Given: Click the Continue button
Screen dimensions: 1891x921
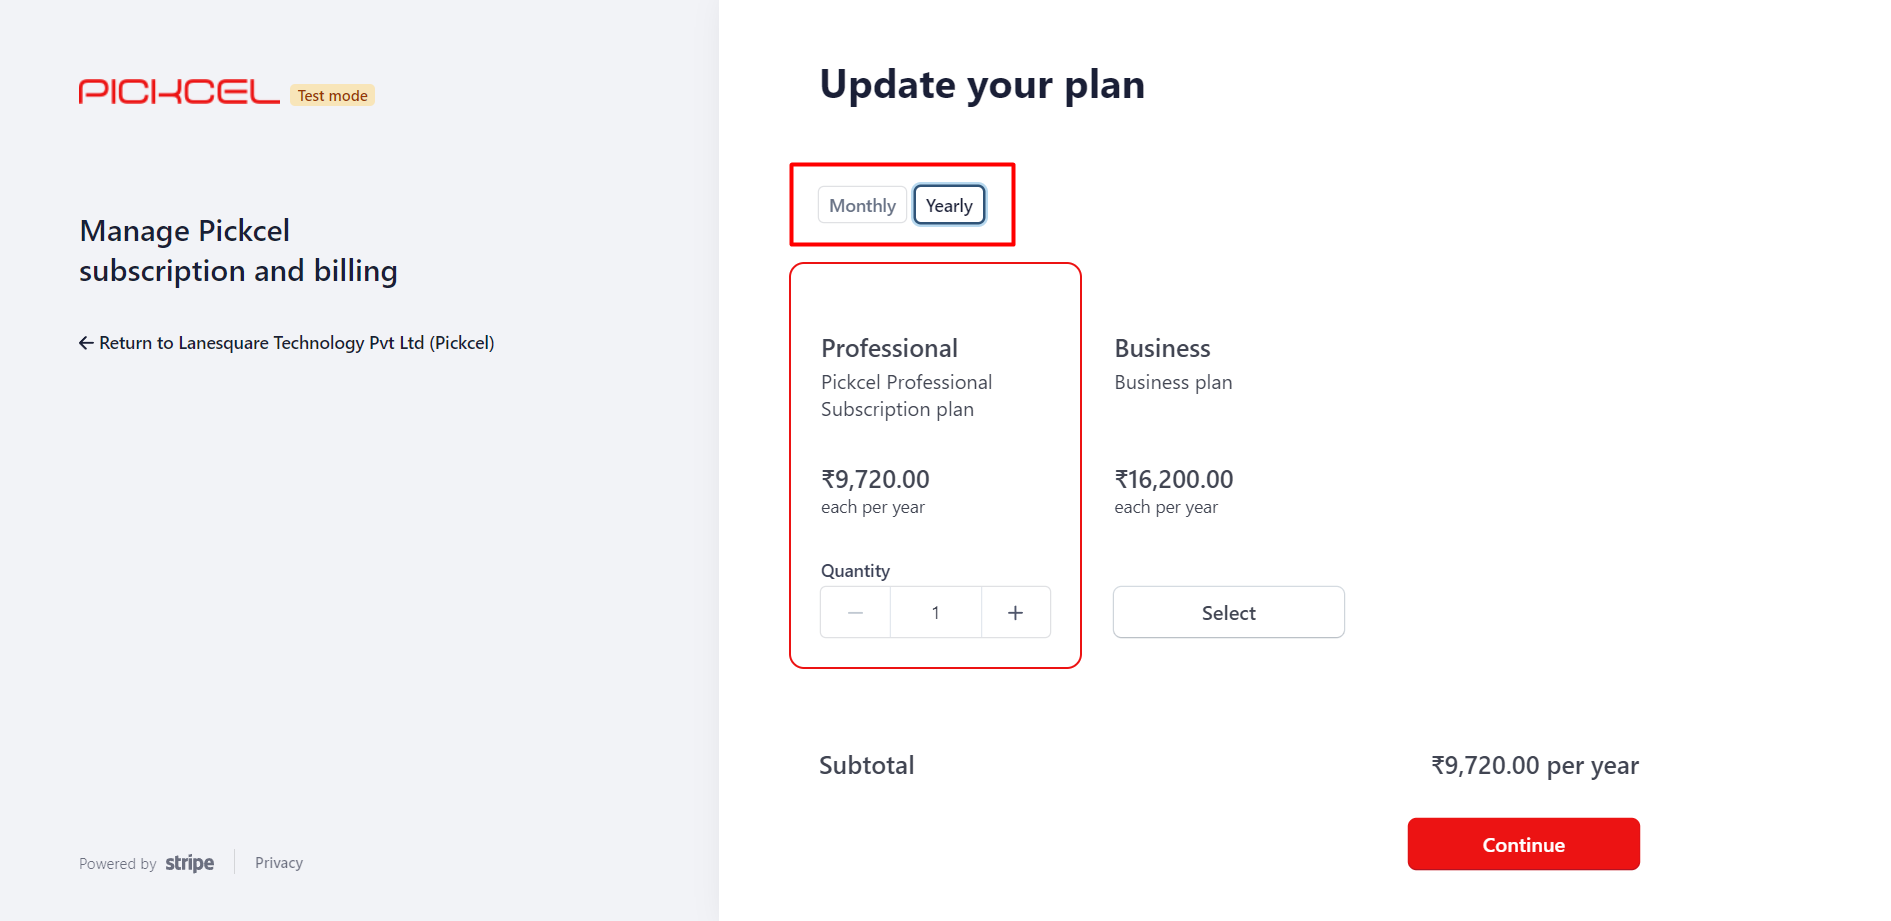Looking at the screenshot, I should 1523,844.
